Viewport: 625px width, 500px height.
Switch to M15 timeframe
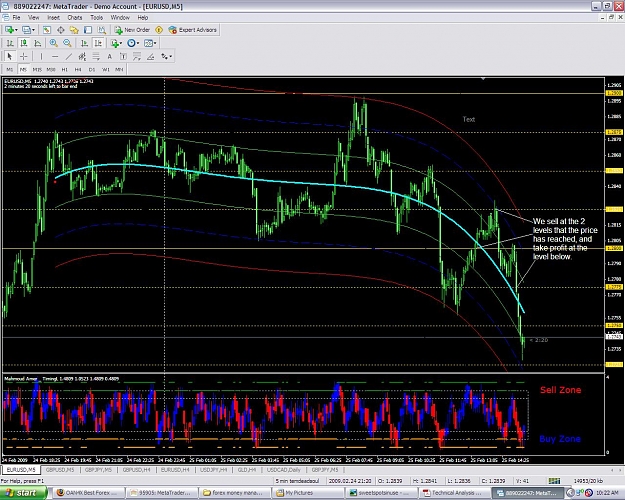pyautogui.click(x=37, y=69)
